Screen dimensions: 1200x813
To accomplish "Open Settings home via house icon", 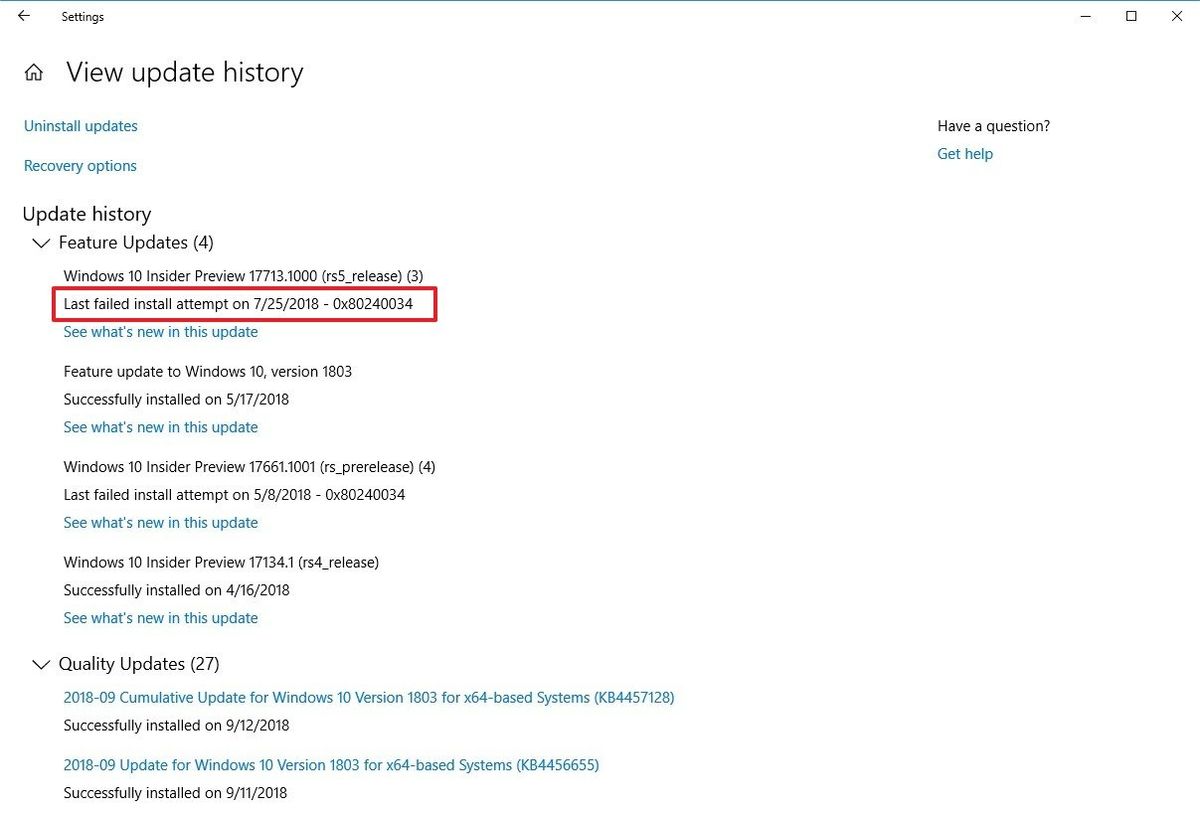I will click(x=34, y=73).
